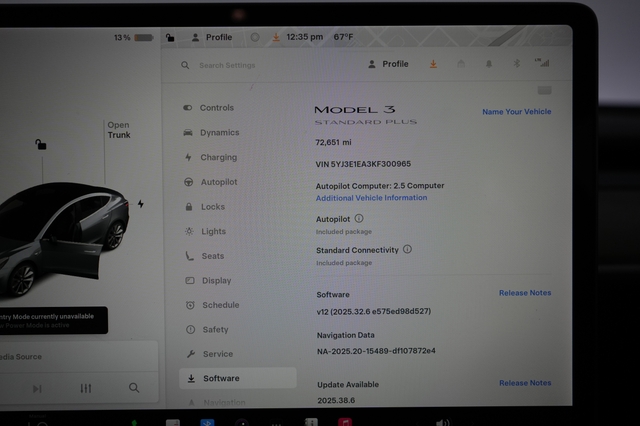Show info for Autopilot package
The image size is (640, 426).
coord(359,218)
